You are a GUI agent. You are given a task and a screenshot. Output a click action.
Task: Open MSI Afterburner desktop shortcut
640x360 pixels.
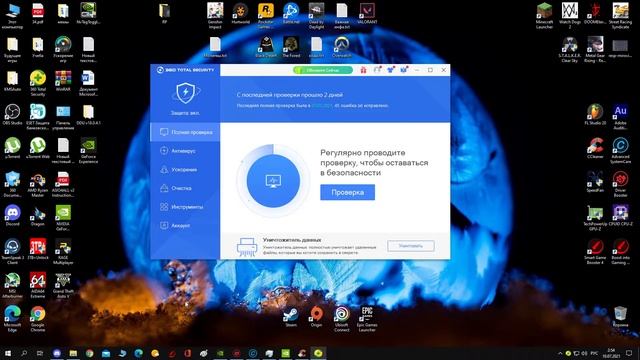12,285
